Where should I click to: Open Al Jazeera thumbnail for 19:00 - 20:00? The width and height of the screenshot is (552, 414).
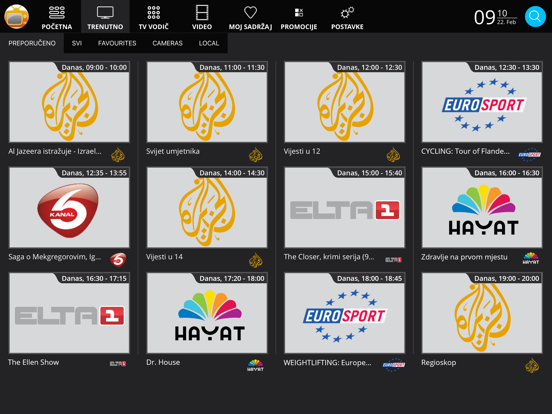point(482,313)
